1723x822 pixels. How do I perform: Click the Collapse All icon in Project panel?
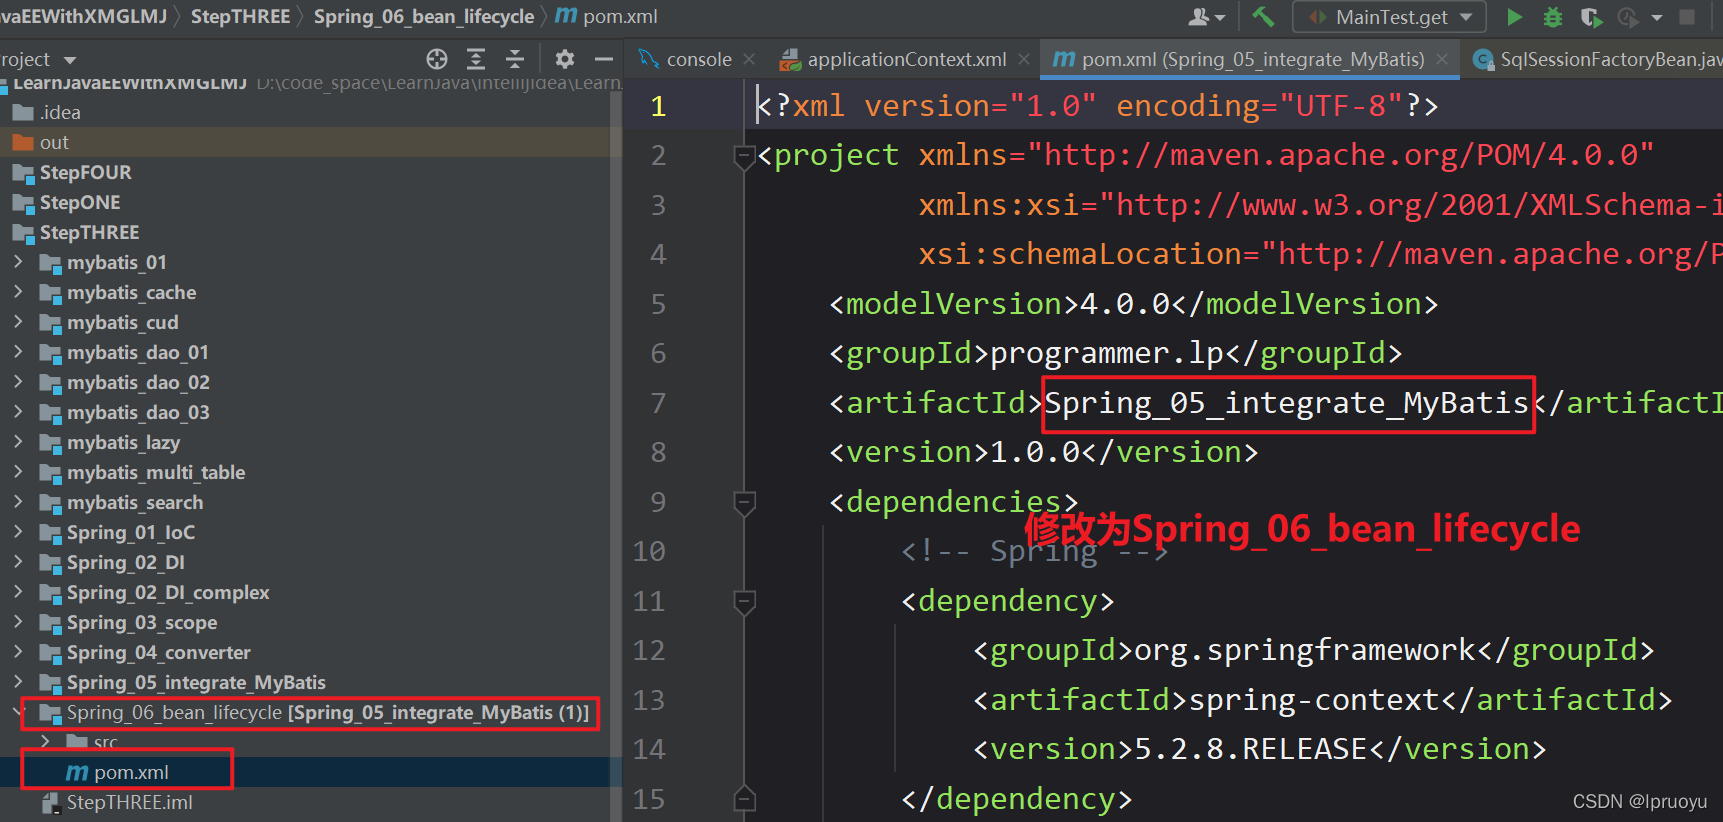[515, 59]
